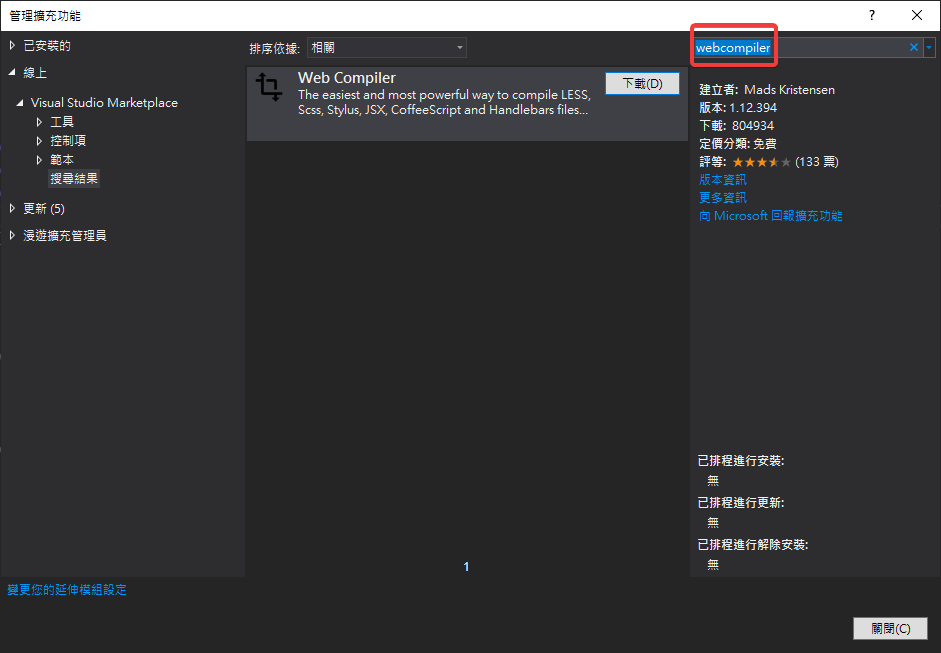Click the 下載(D) download button

642,84
